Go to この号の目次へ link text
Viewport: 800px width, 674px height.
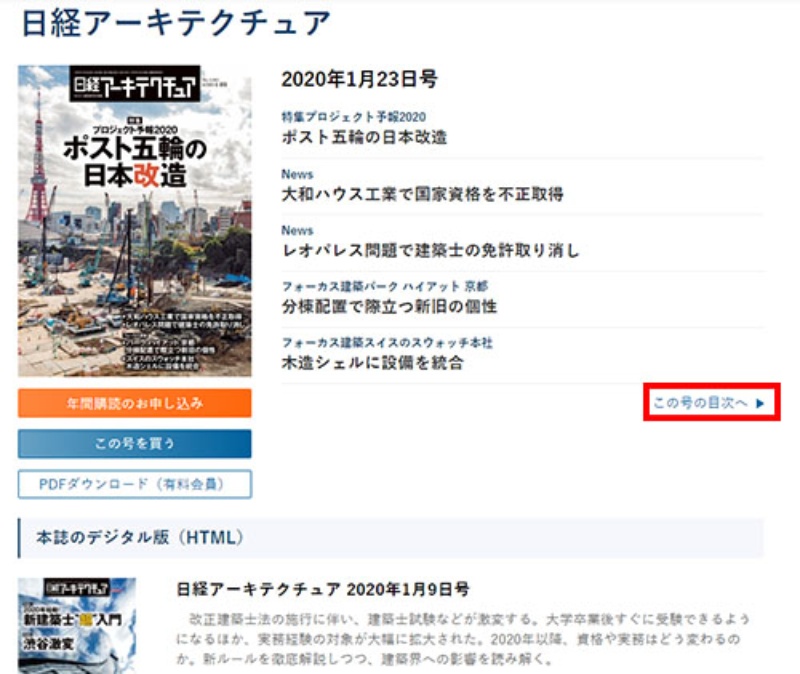point(700,404)
